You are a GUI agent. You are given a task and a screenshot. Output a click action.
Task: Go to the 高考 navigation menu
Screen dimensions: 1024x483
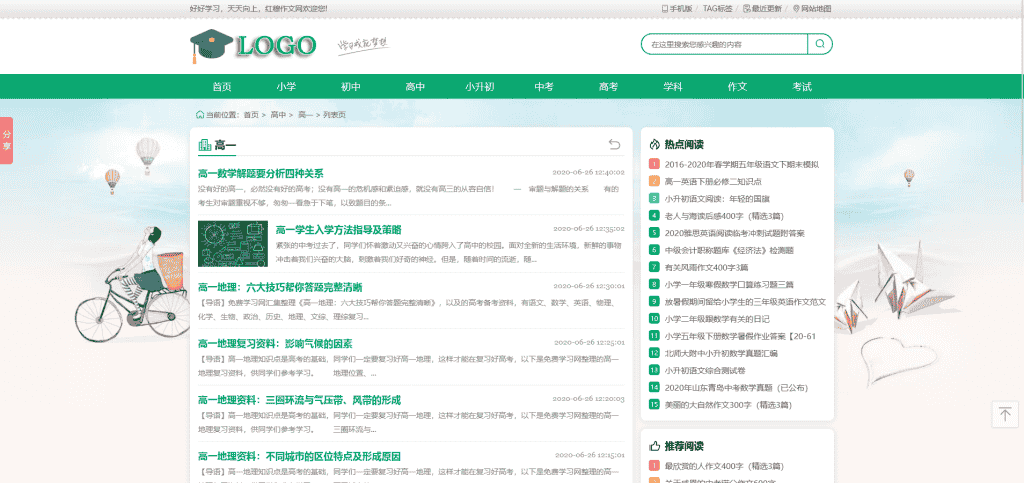pos(608,87)
